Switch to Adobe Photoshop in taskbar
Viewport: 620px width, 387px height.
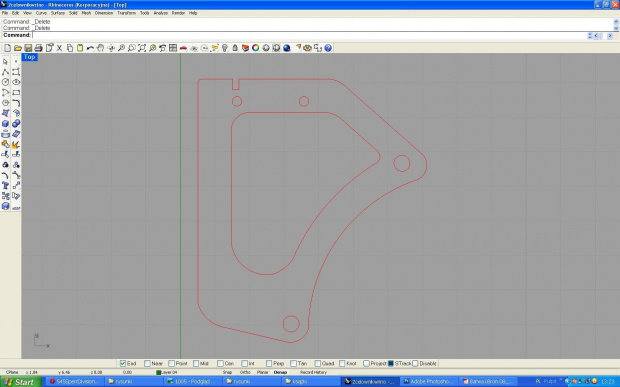click(429, 382)
